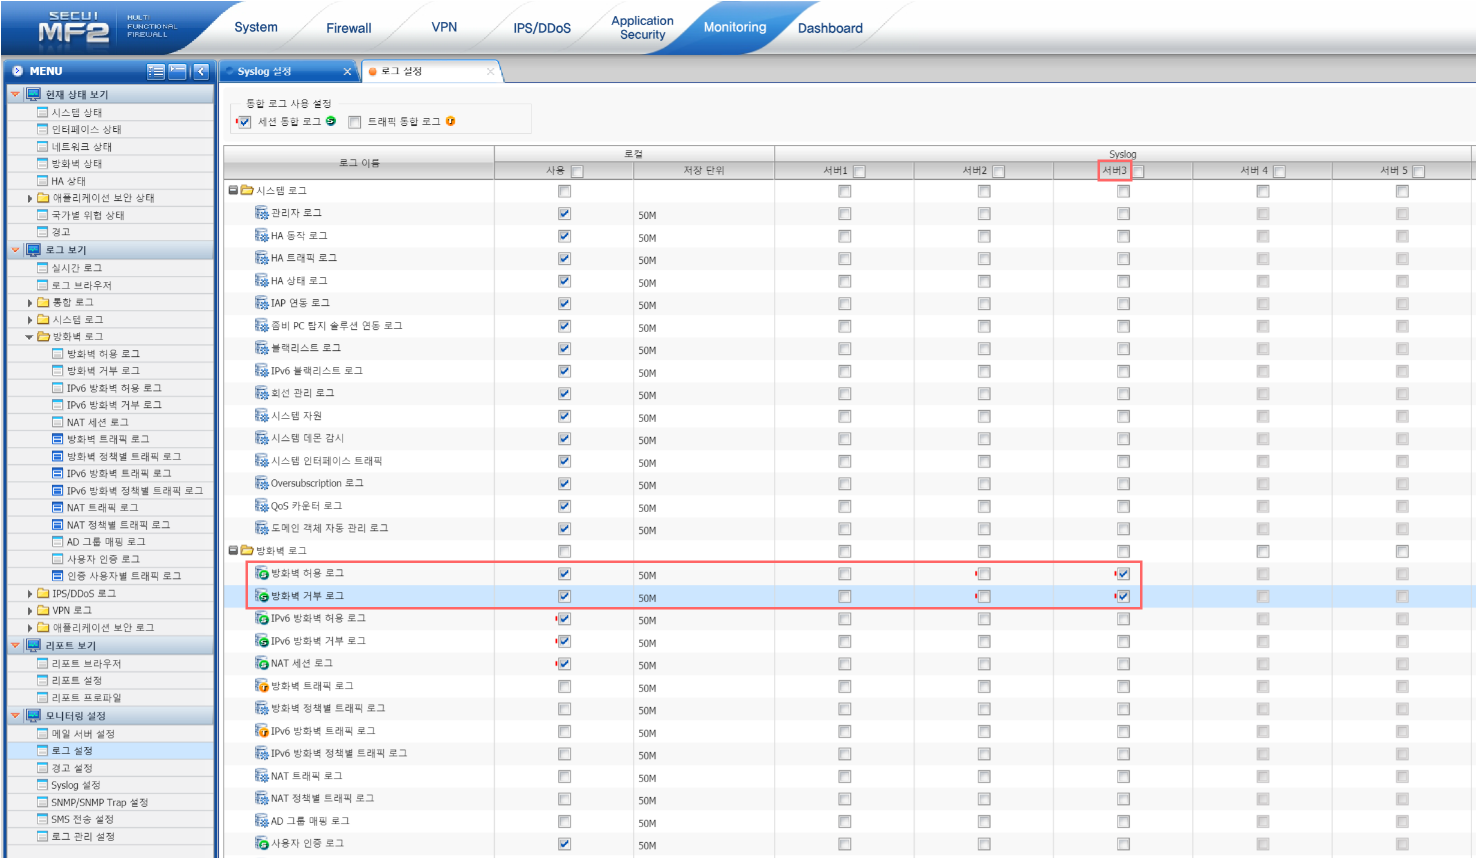Click the orange traffic icon beside 트래픽 통합 로그
The image size is (1478, 860).
click(x=451, y=121)
